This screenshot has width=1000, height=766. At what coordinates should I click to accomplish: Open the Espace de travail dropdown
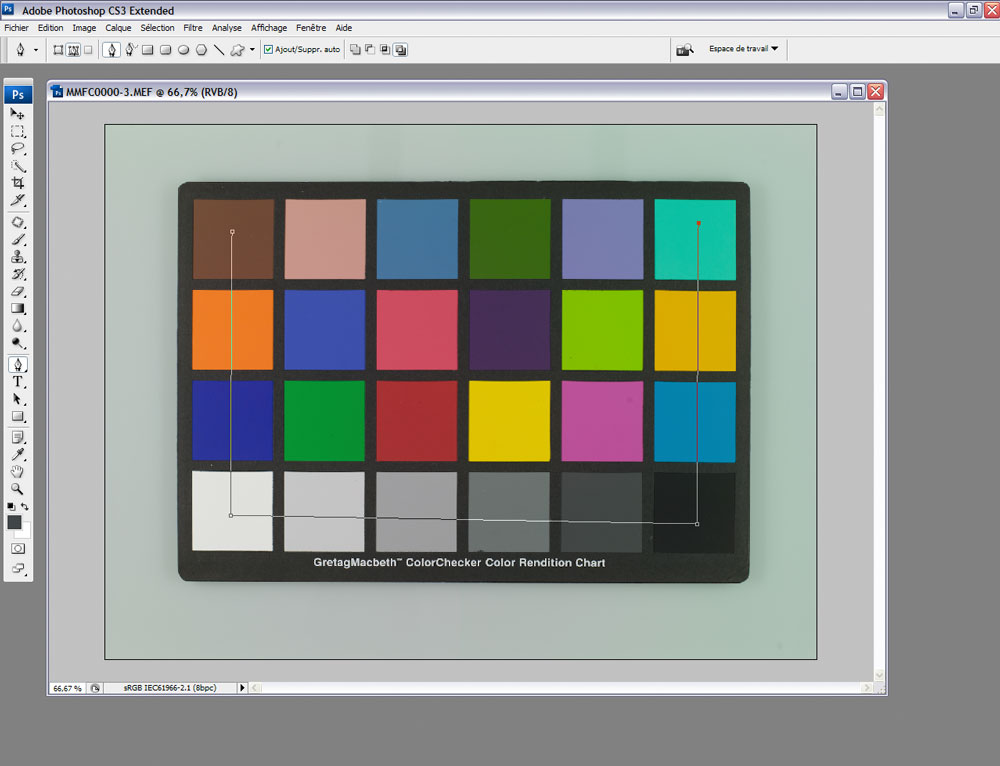coord(744,48)
